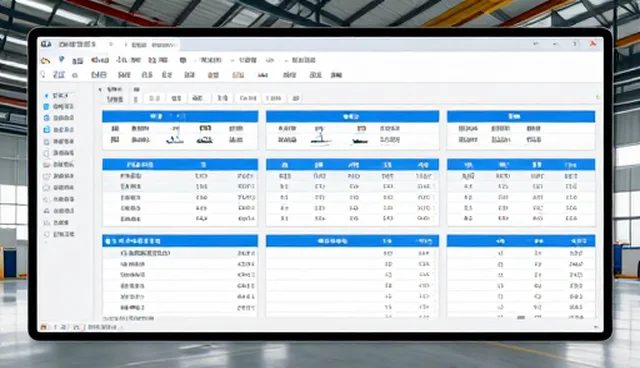Click the yellow curved-arrow icon in the top toolbar
640x368 pixels.
click(45, 60)
